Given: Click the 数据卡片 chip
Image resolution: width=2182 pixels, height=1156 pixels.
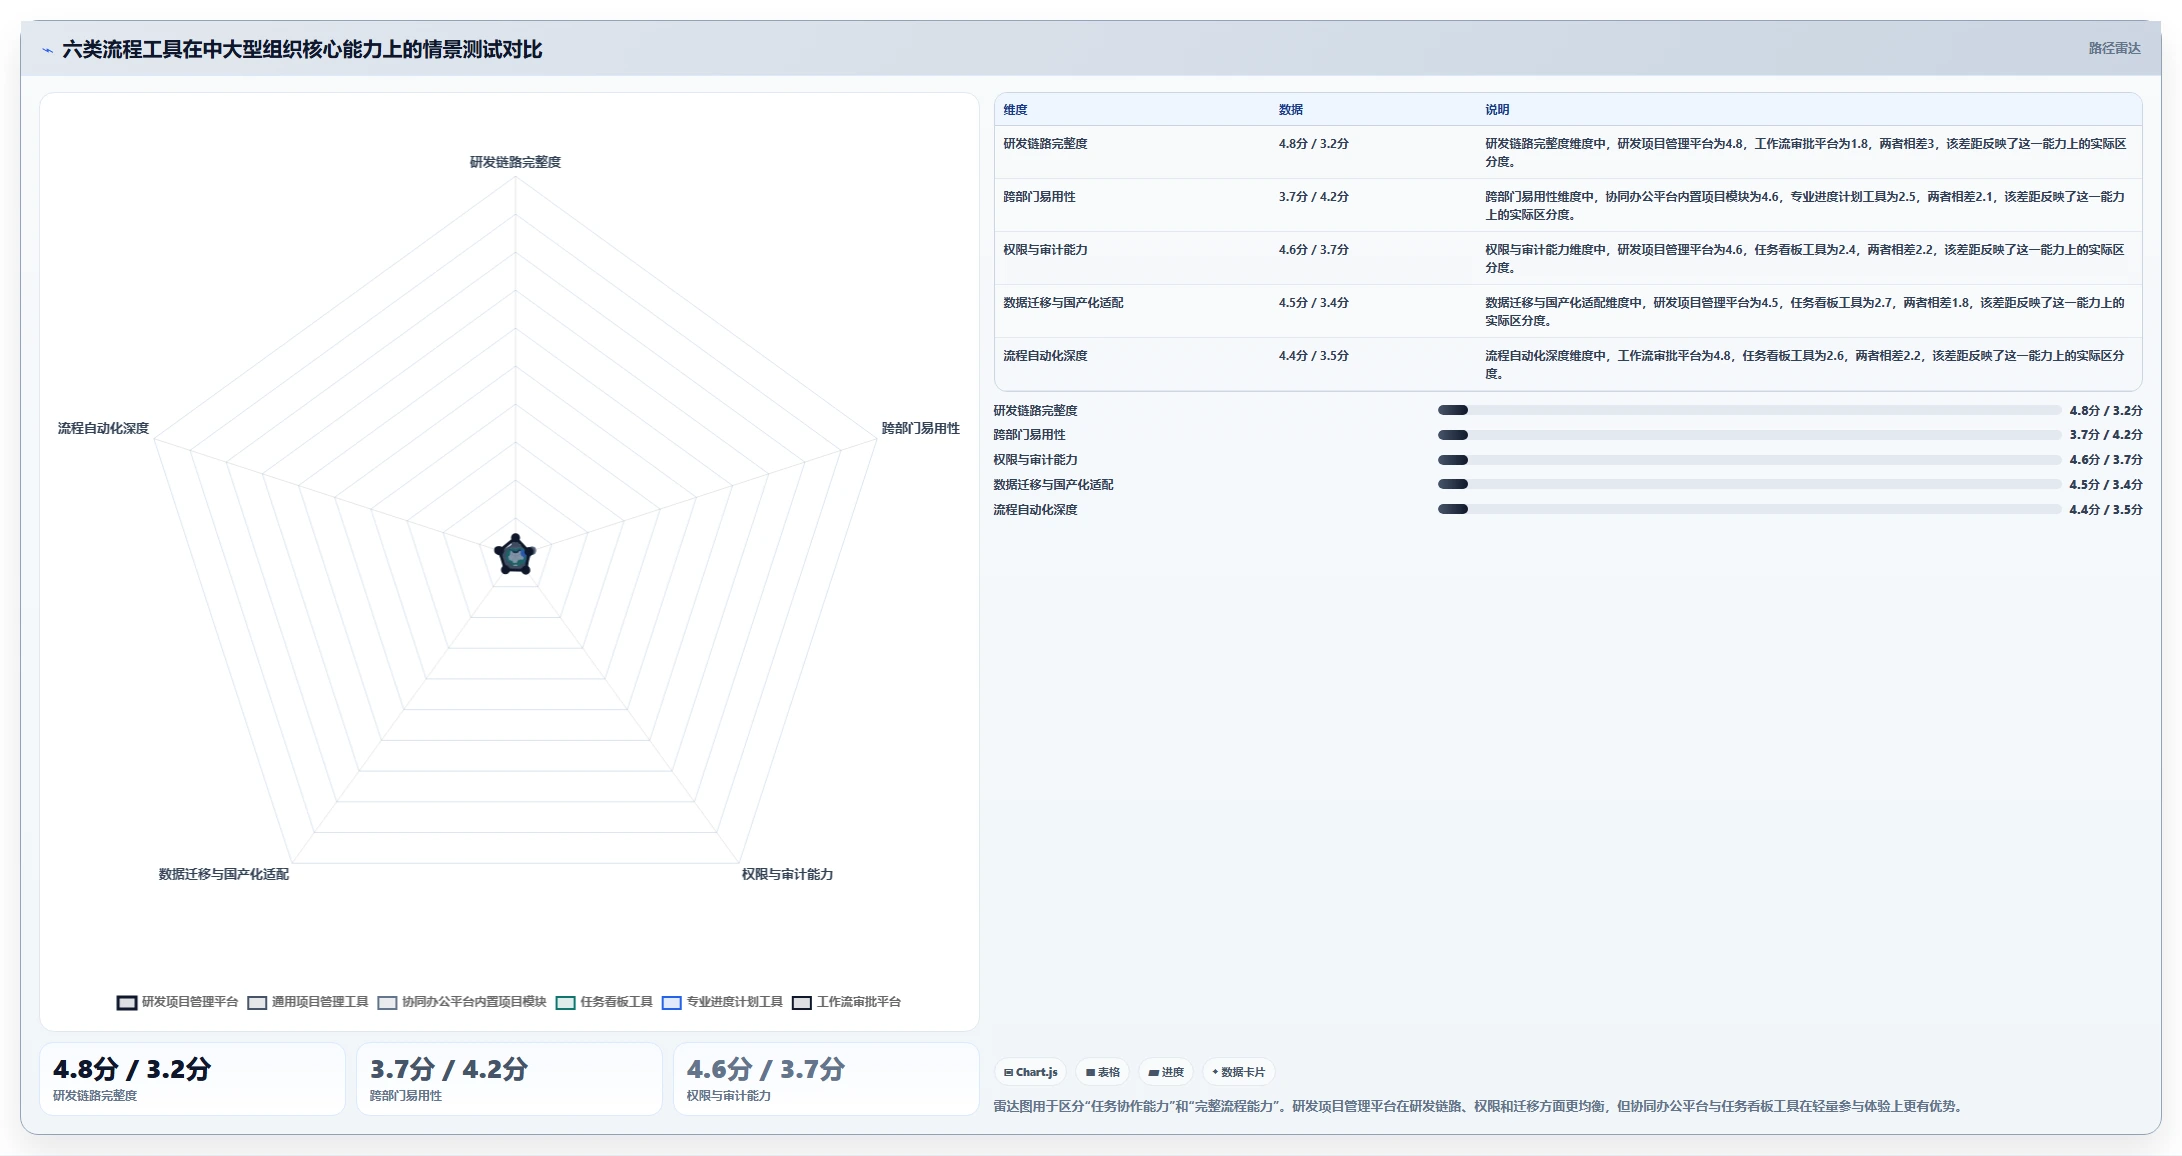Looking at the screenshot, I should point(1238,1072).
